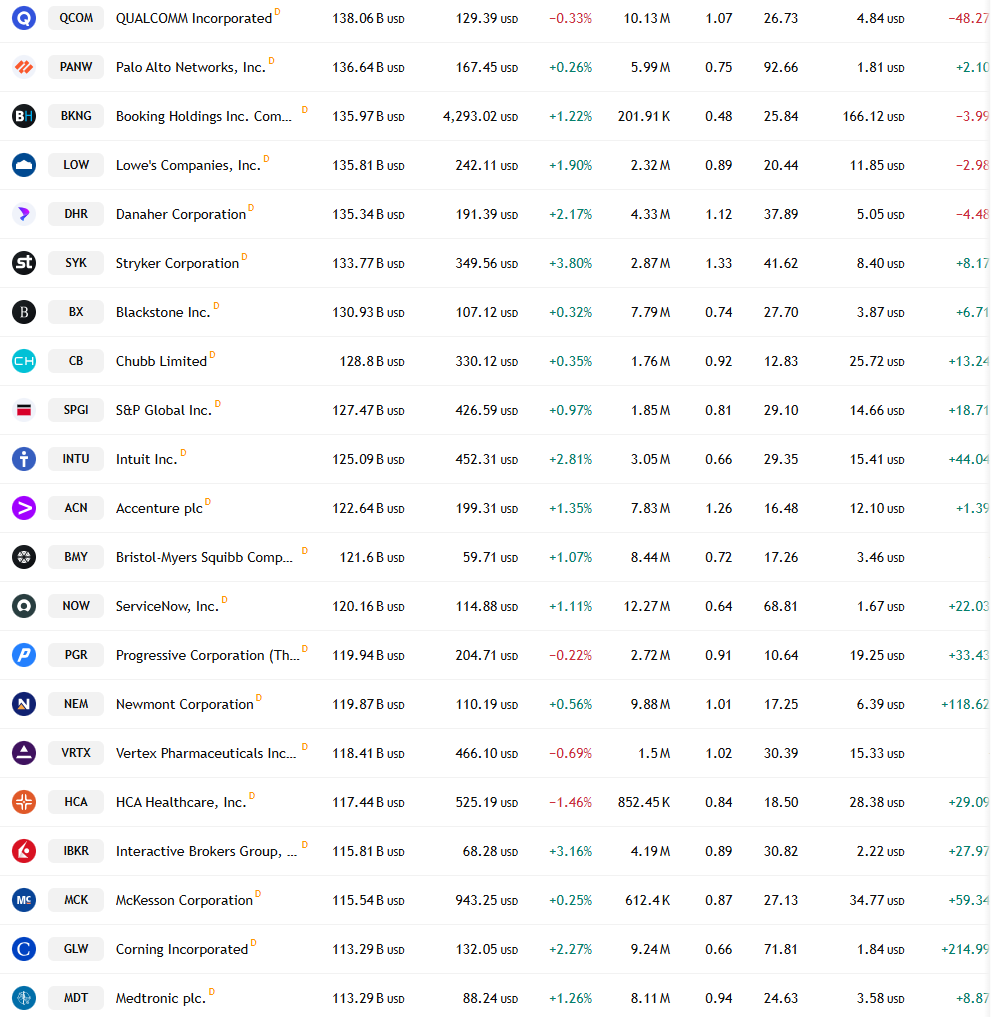
Task: Open the INTU ticker badge
Action: (76, 459)
